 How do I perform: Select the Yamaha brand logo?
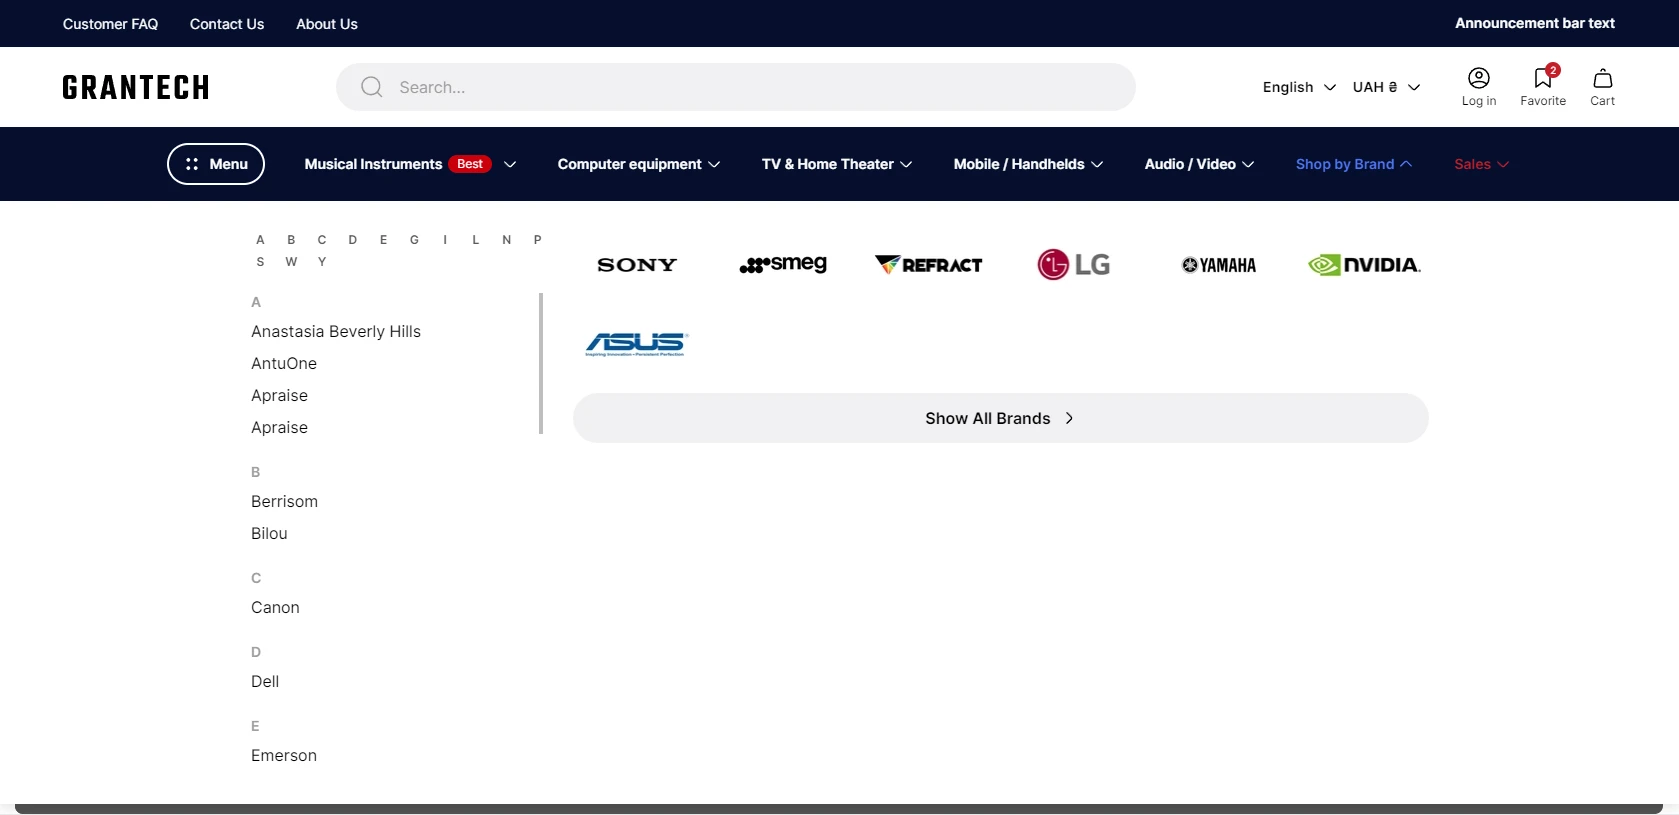(x=1219, y=265)
